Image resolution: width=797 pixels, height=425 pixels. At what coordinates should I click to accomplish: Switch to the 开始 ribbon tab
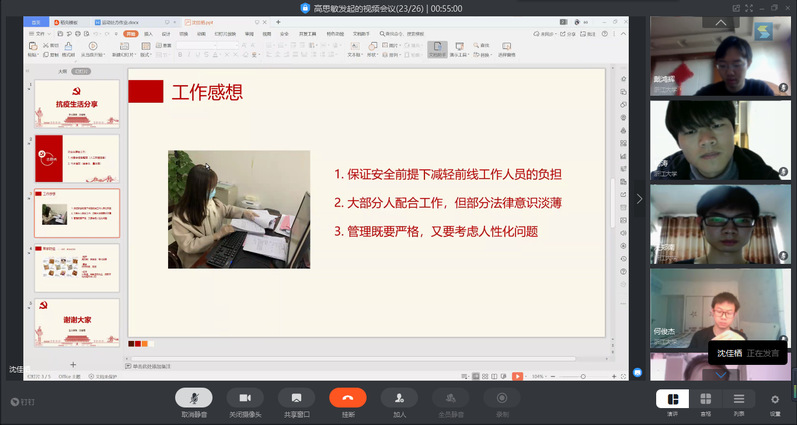pos(130,33)
